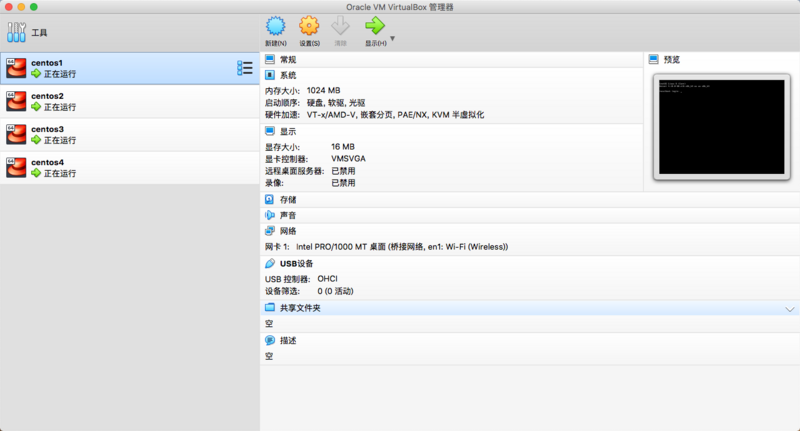Open the USB设备 section heading
Viewport: 800px width, 431px height.
point(296,263)
